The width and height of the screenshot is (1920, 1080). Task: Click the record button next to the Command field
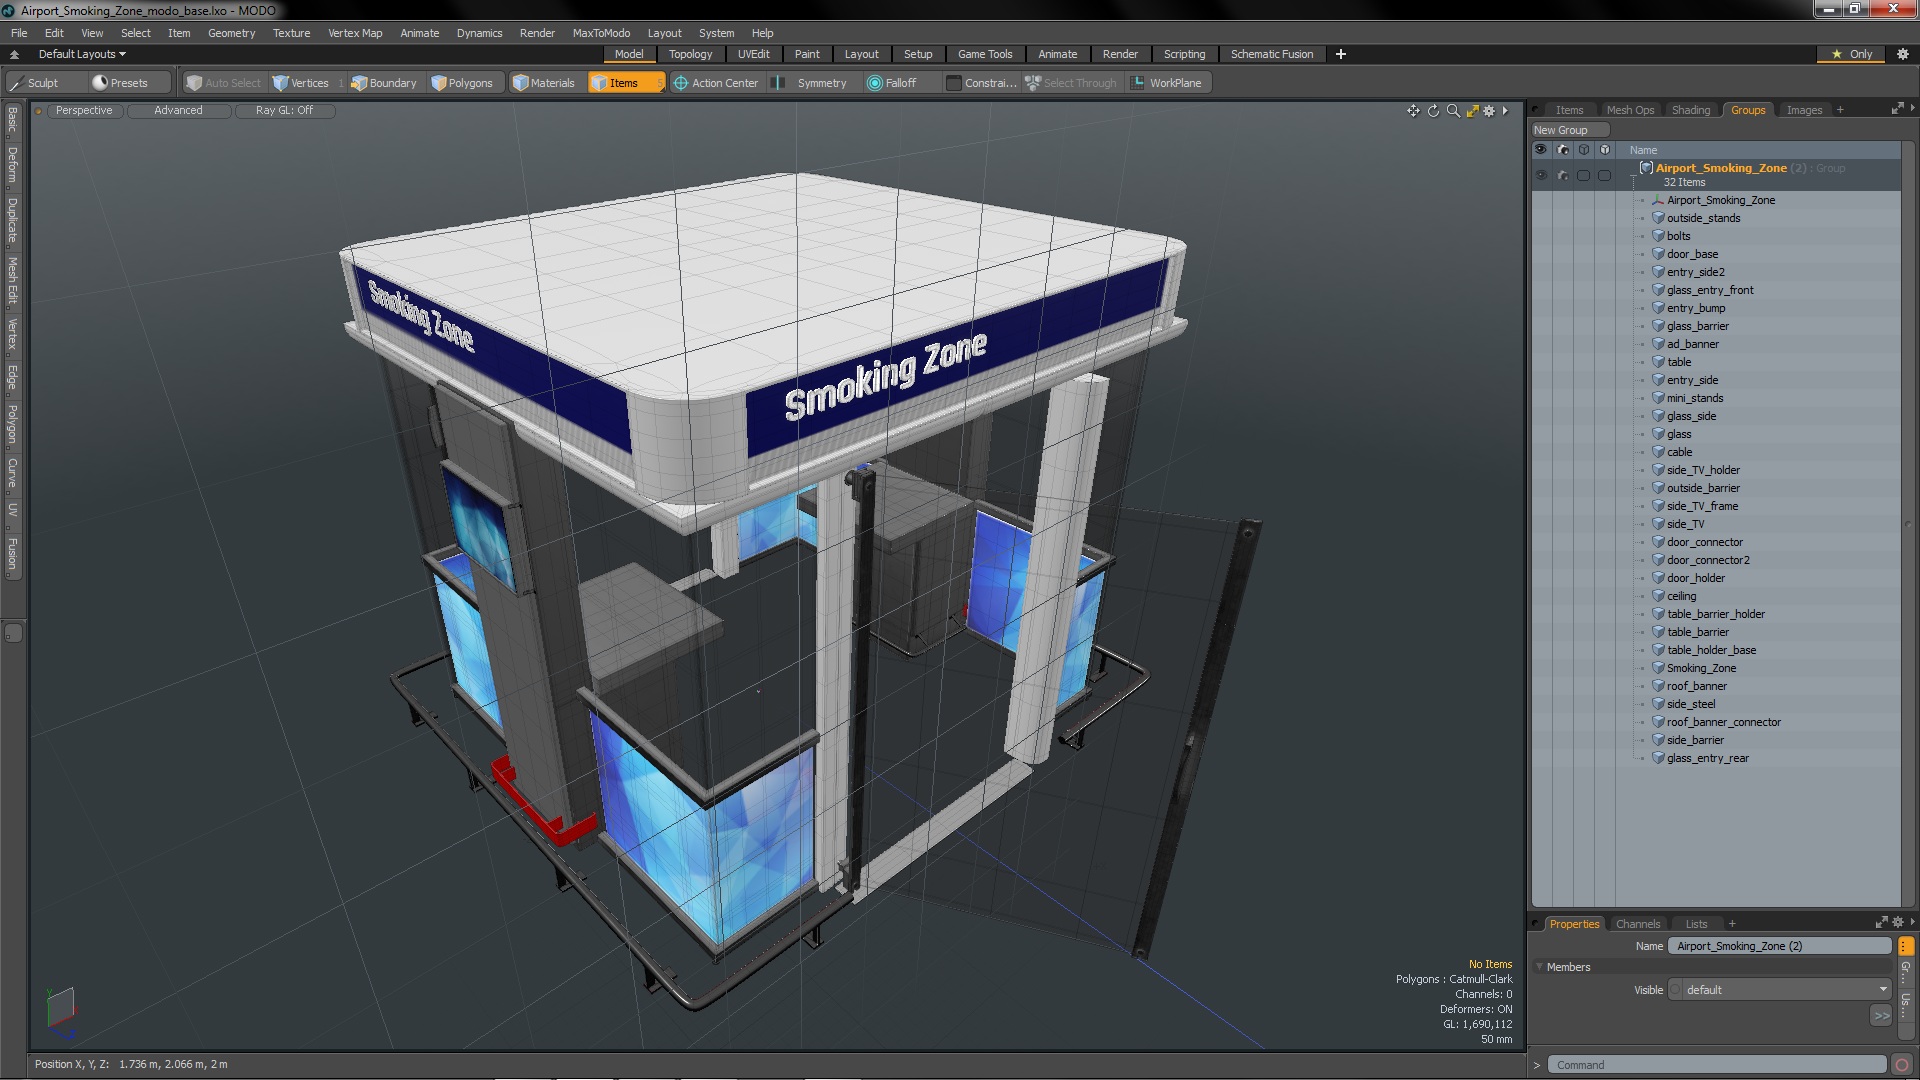pyautogui.click(x=1902, y=1065)
